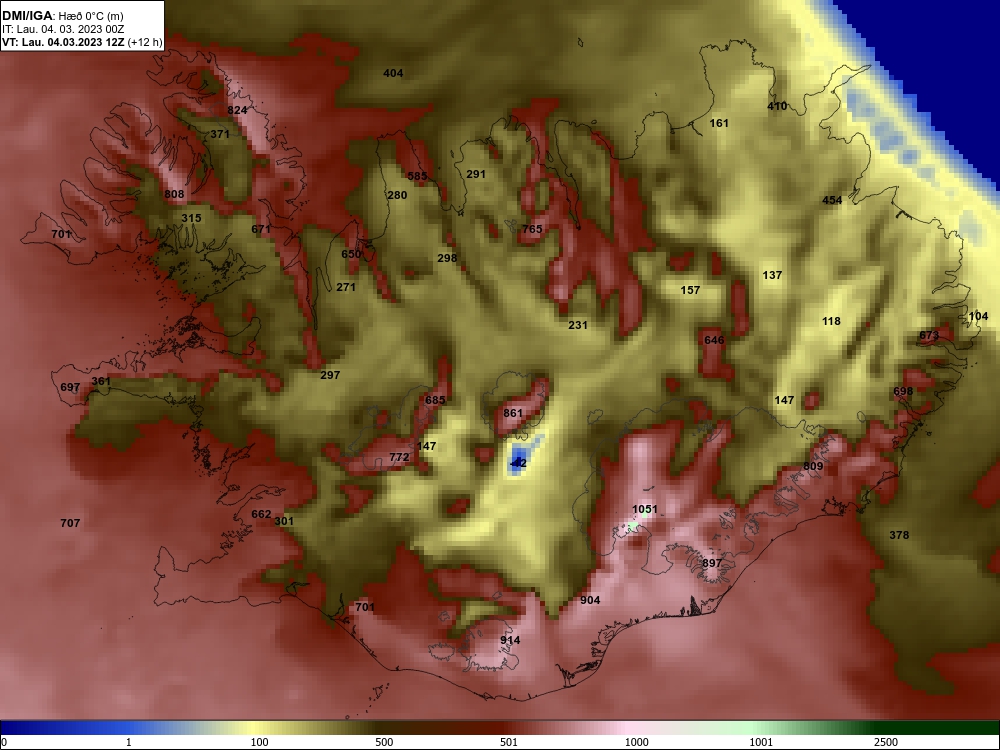Click the map value 291
The height and width of the screenshot is (750, 1000).
coord(476,174)
